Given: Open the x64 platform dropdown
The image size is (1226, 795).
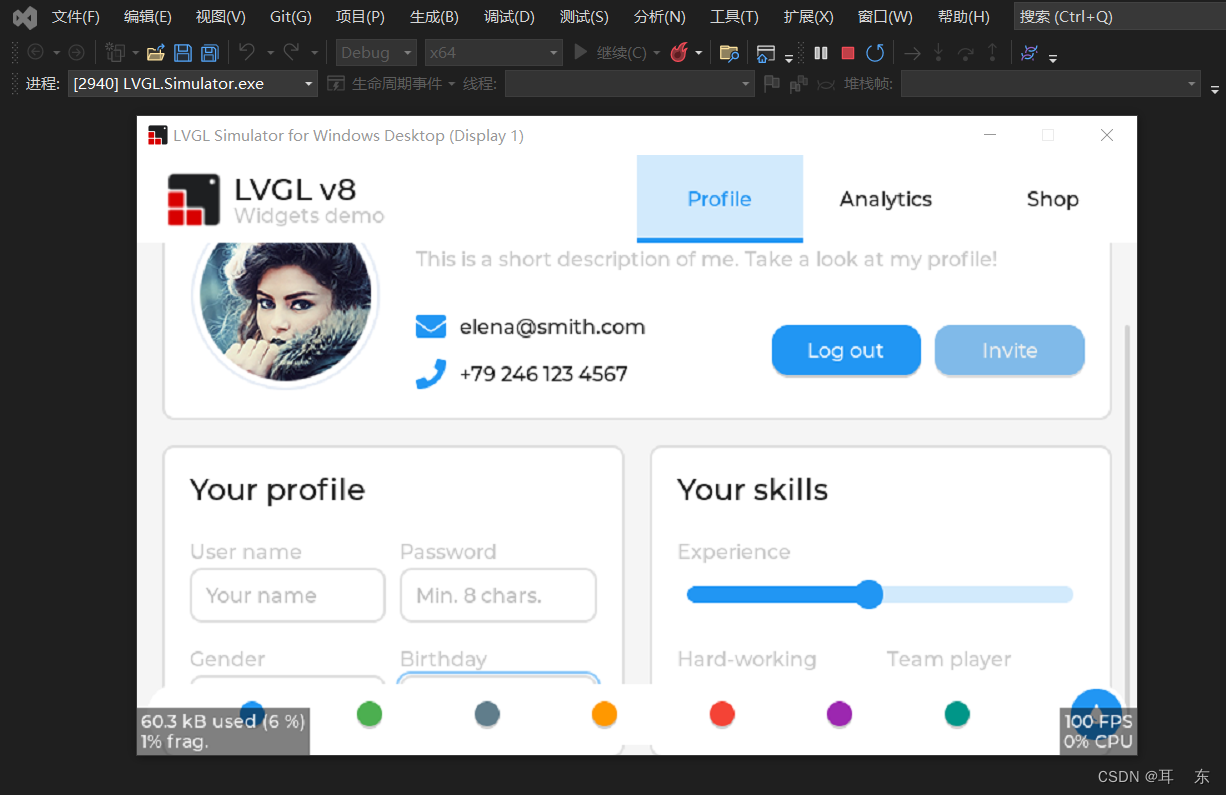Looking at the screenshot, I should point(493,52).
